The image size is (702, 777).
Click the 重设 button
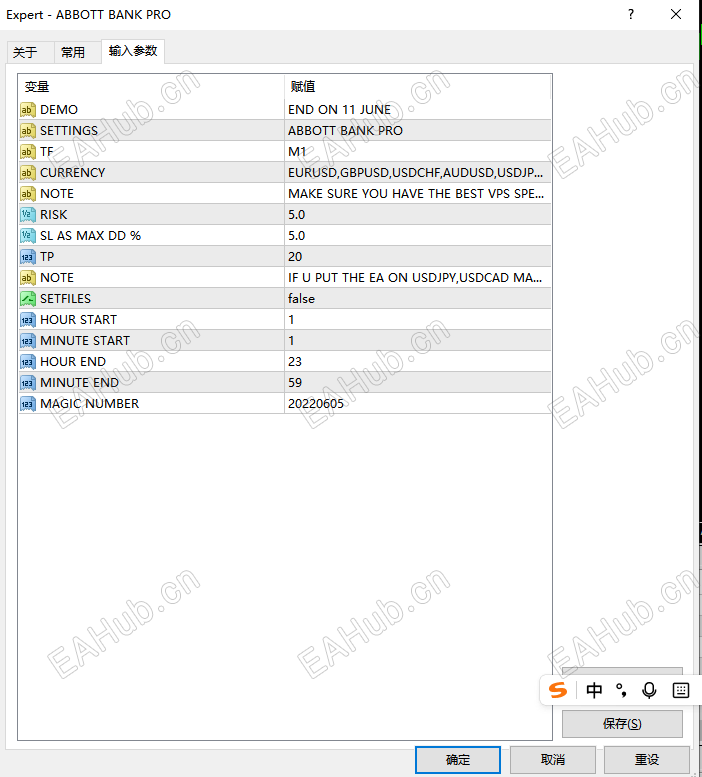point(647,760)
